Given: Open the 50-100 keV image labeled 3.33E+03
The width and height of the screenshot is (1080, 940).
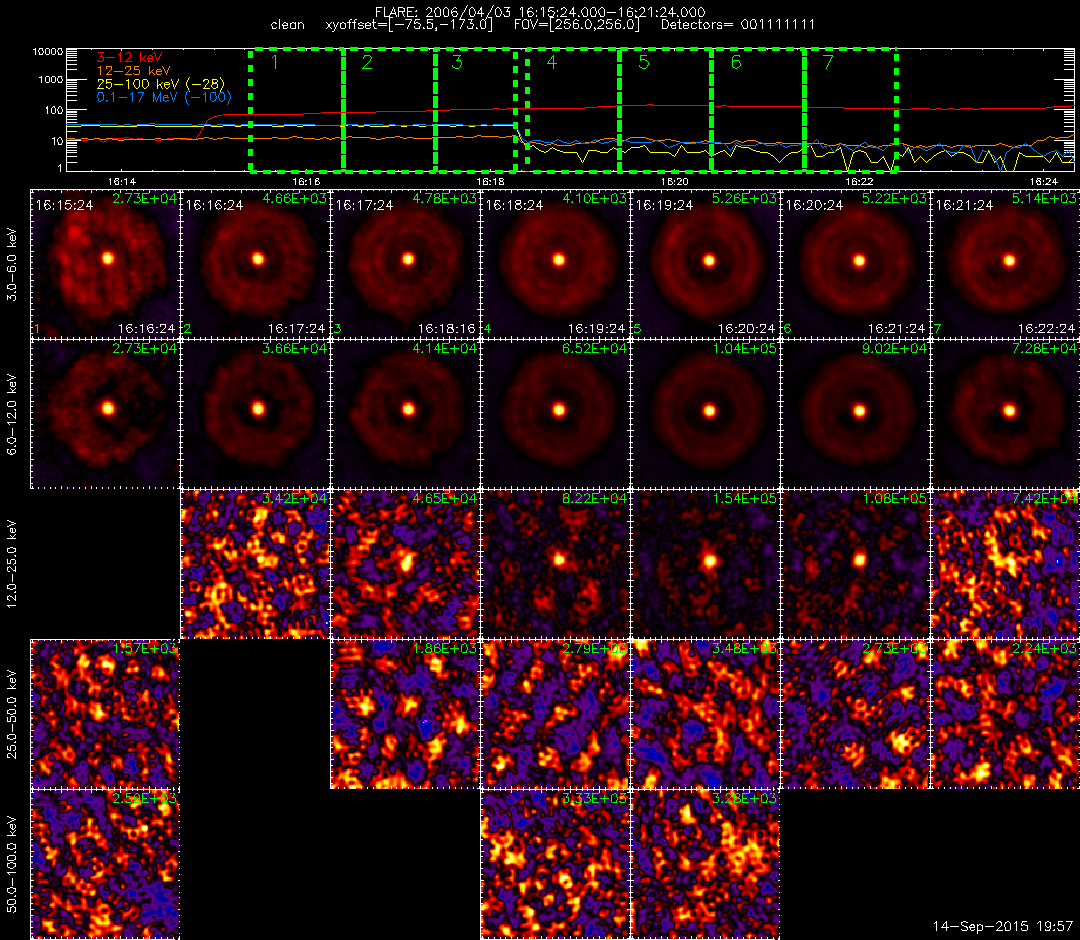Looking at the screenshot, I should pos(555,865).
